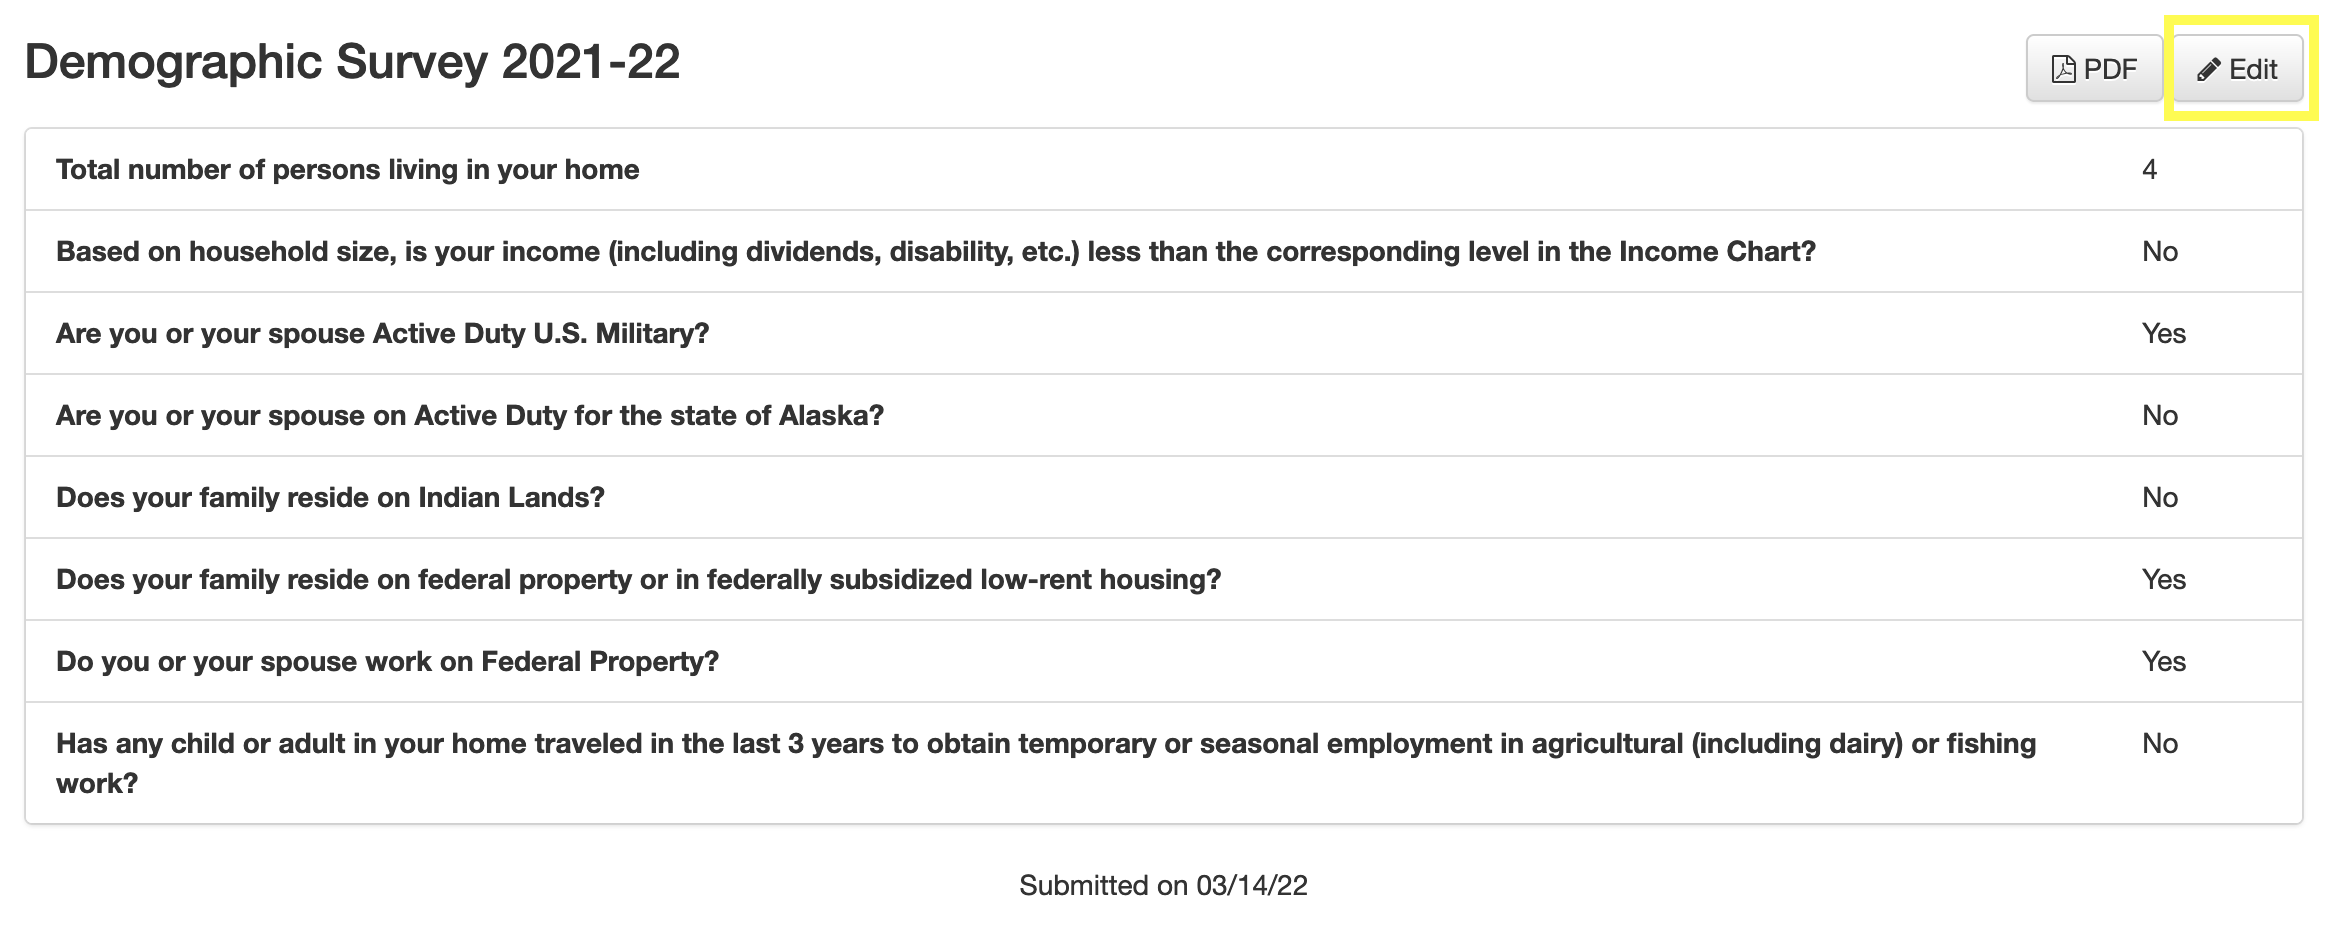Select the Demographic Survey 2021-22 heading
Image resolution: width=2328 pixels, height=934 pixels.
[352, 62]
